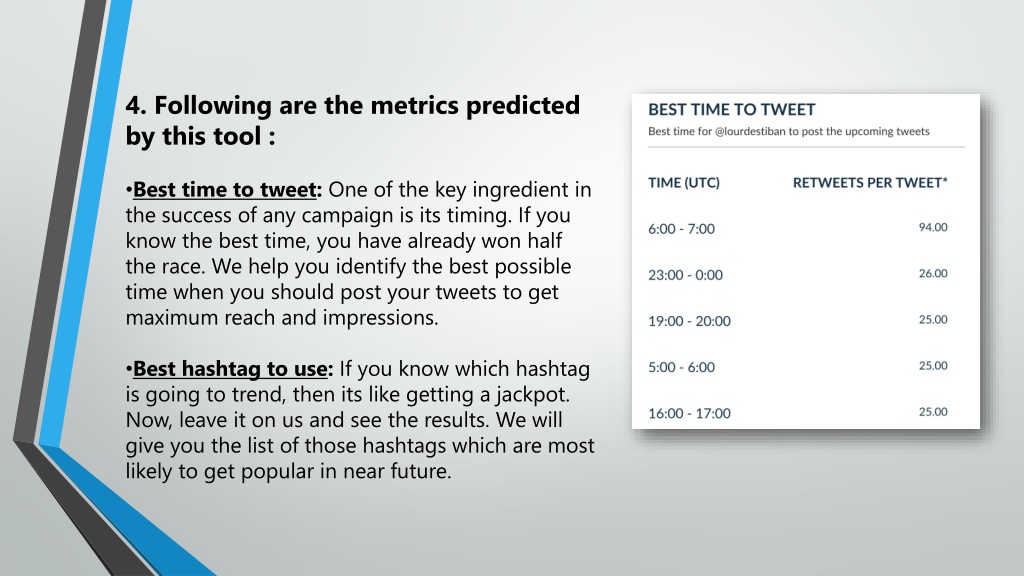Viewport: 1024px width, 576px height.
Task: Select the 19:00 - 20:00 time row
Action: coord(797,321)
